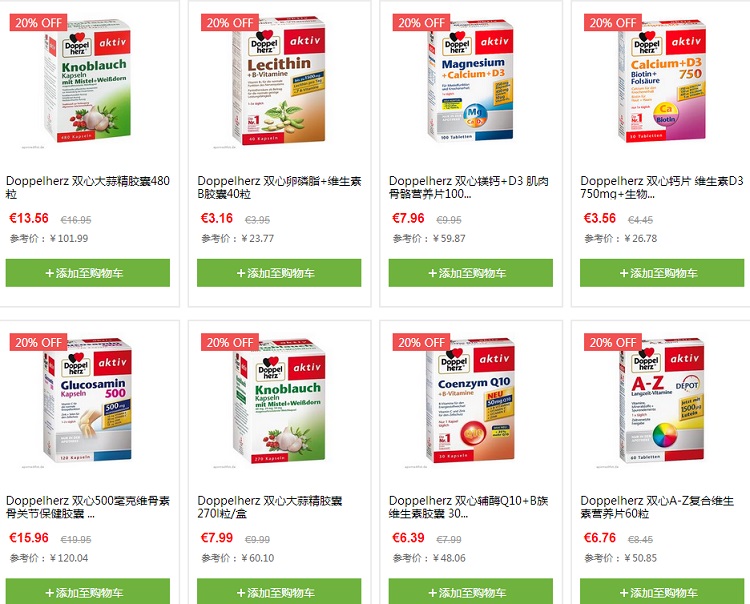Add the €3.16 Lecithin capsules to cart
750x604 pixels.
279,273
